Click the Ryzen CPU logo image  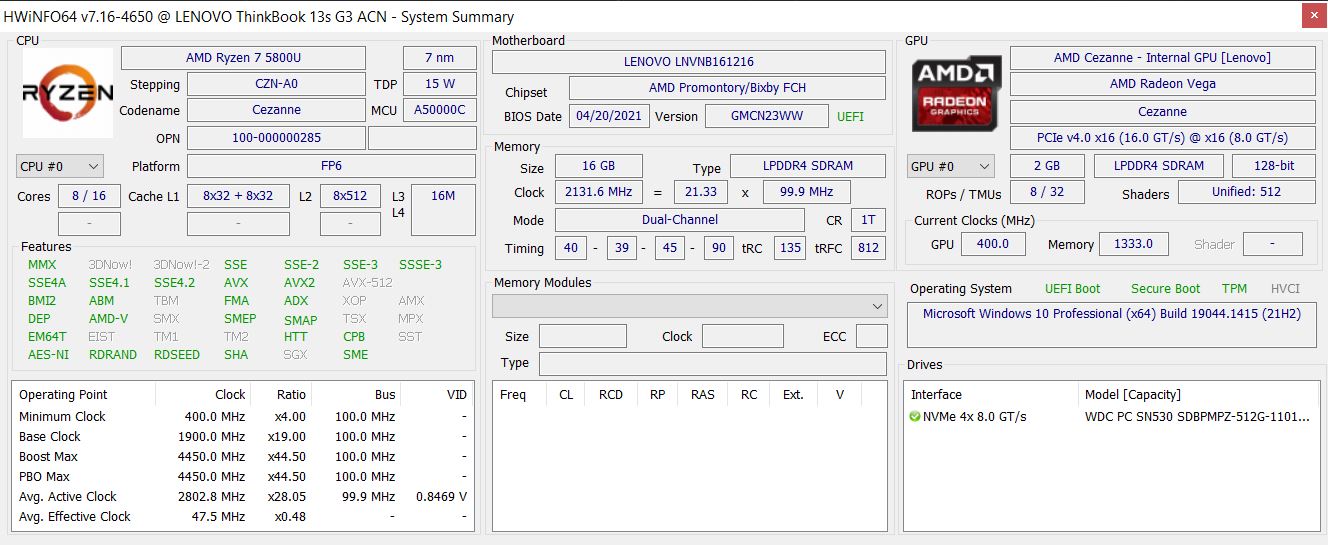(x=67, y=93)
